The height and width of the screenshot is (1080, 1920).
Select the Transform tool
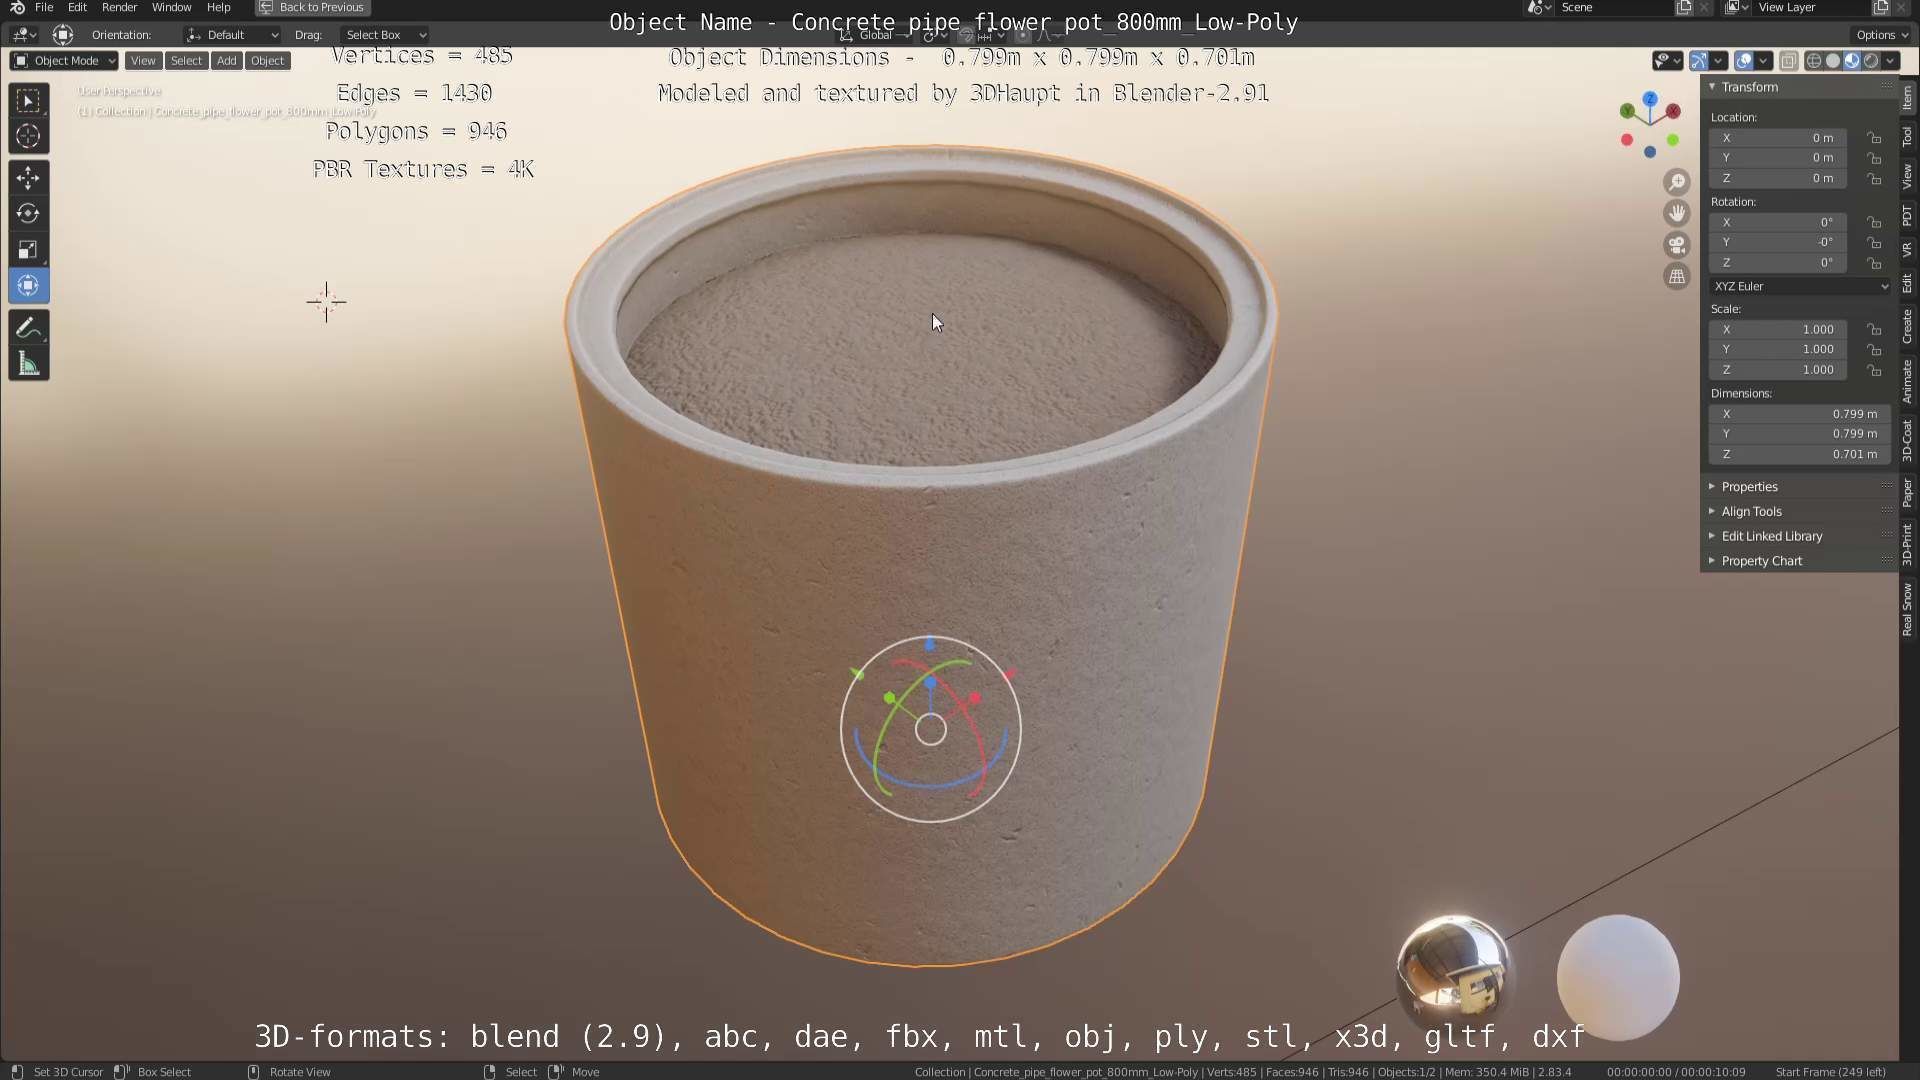coord(28,286)
